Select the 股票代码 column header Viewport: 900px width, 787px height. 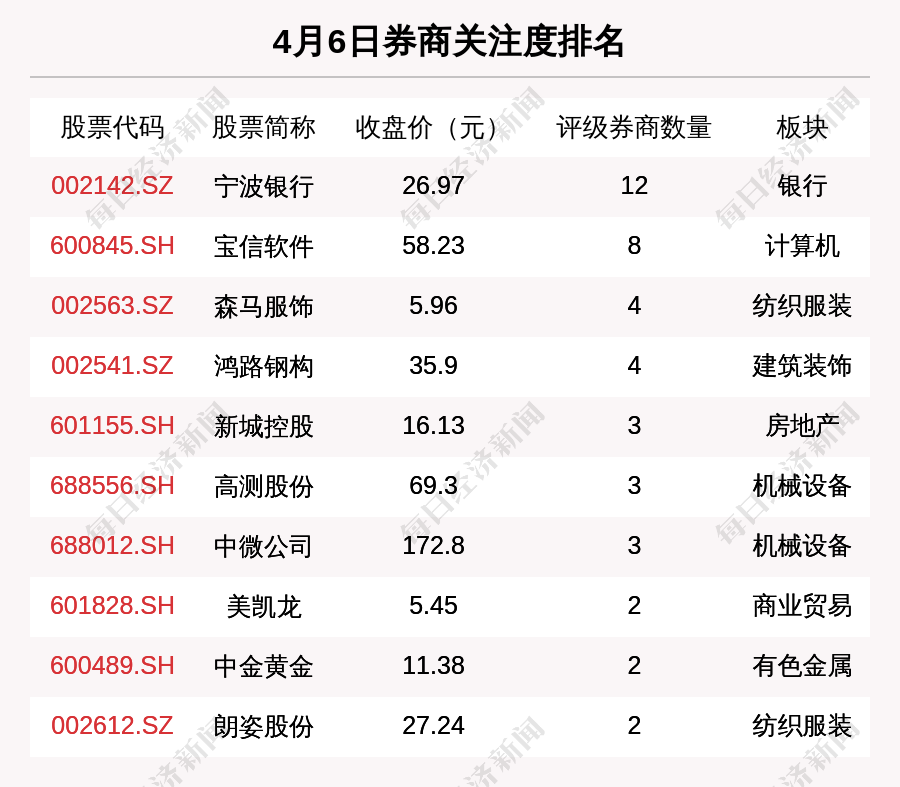click(x=112, y=127)
